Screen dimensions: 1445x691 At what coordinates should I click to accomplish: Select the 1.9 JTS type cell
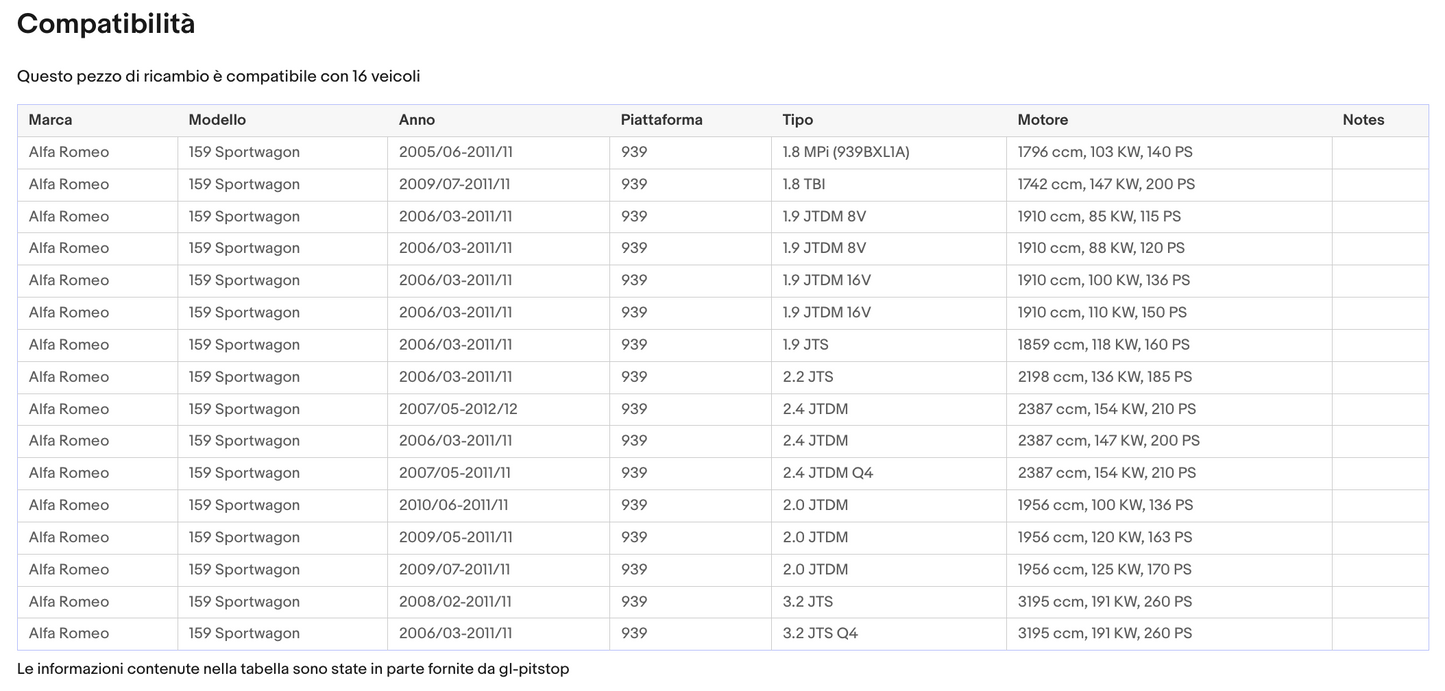805,344
